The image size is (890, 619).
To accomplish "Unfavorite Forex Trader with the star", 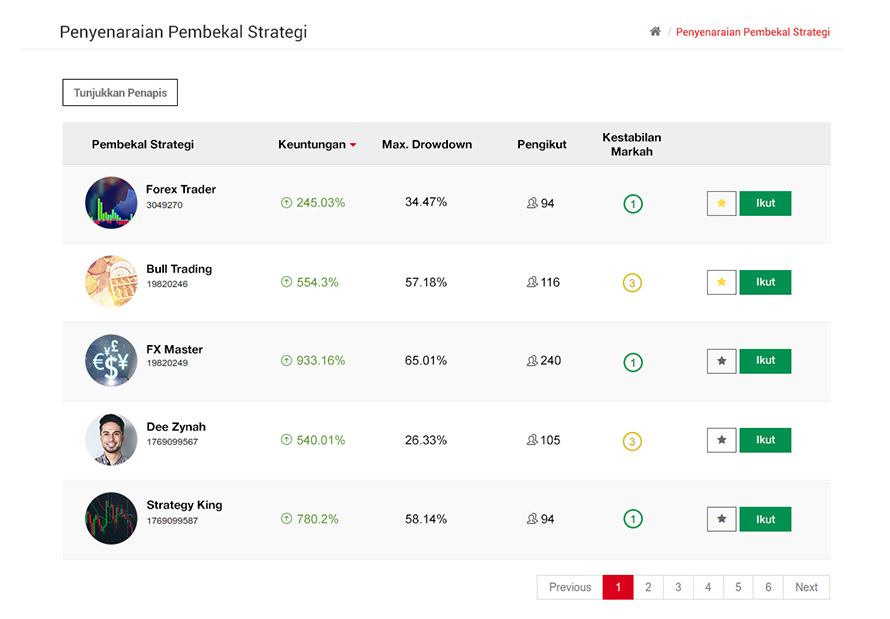I will (x=721, y=204).
